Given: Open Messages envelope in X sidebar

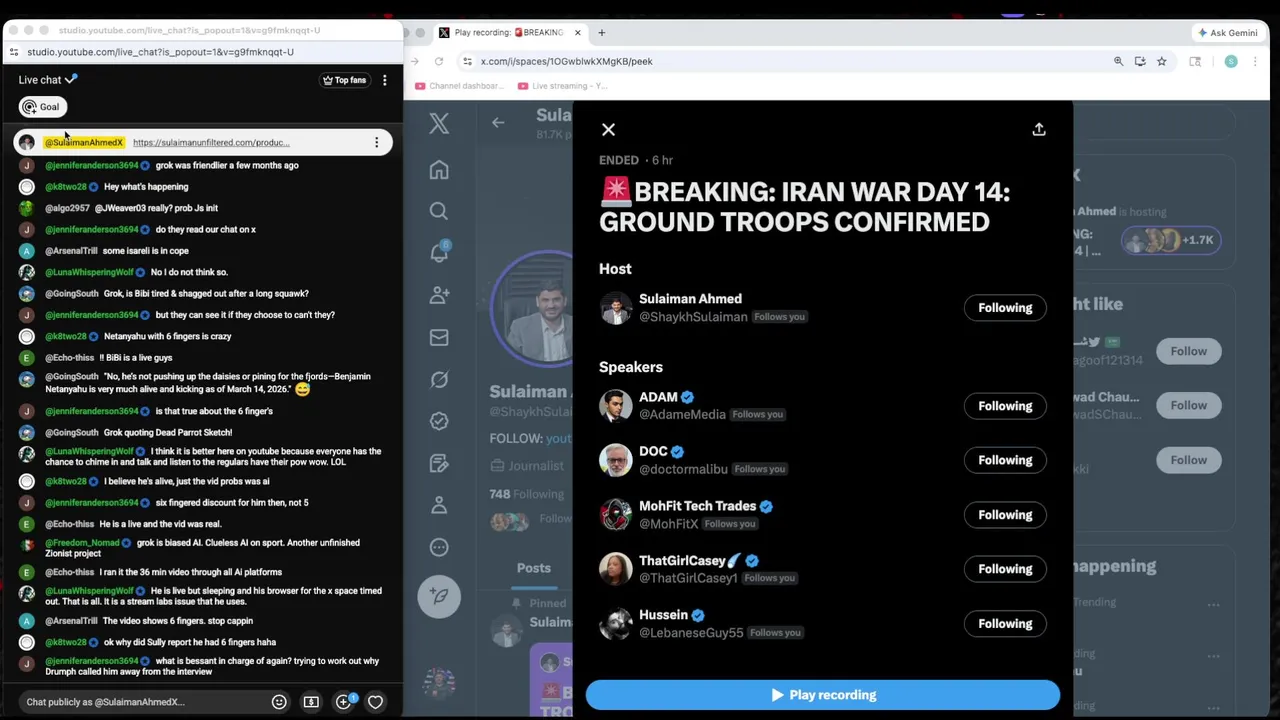Looking at the screenshot, I should [439, 337].
